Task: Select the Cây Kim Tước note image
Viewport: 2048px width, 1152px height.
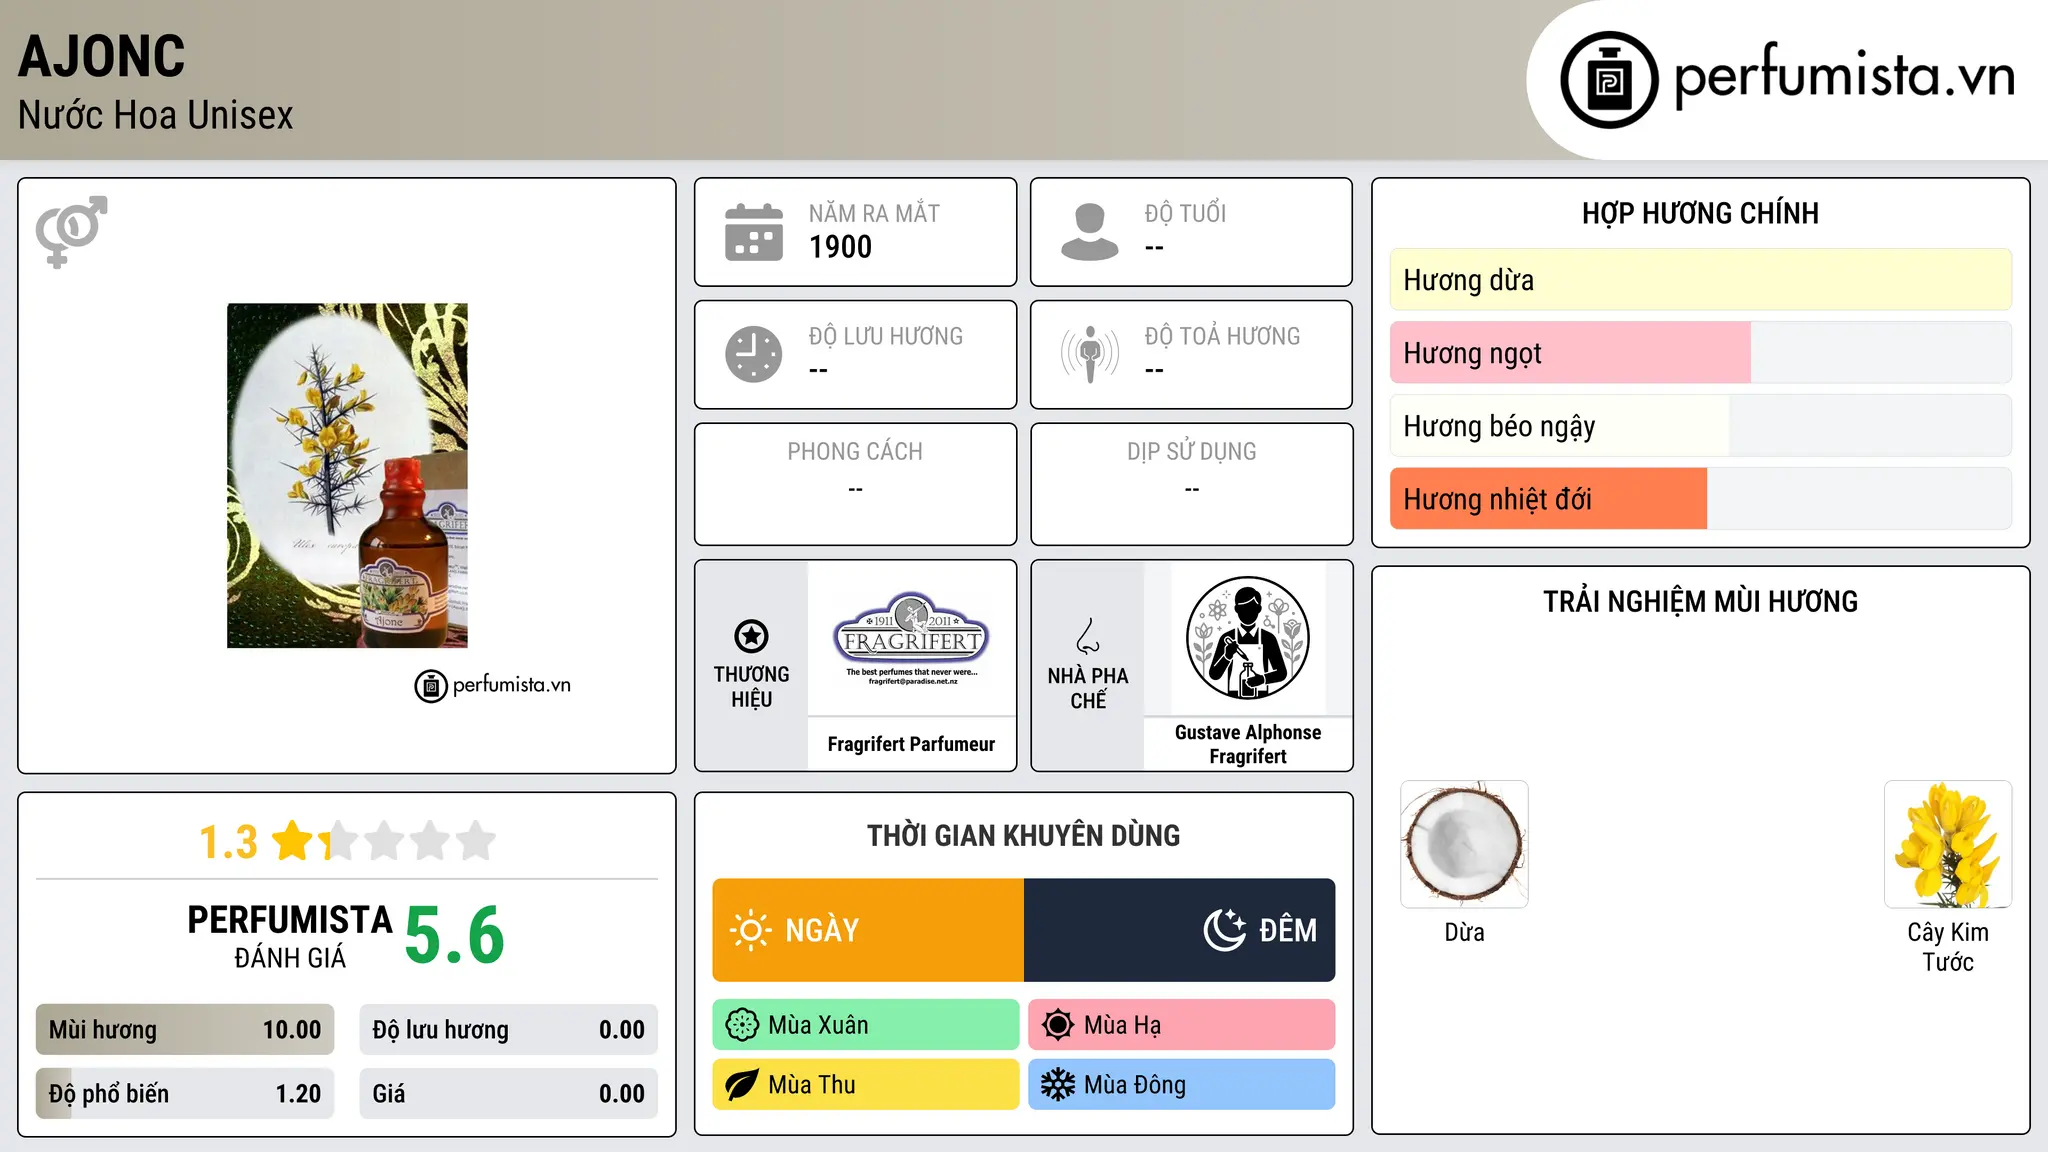Action: coord(1948,844)
